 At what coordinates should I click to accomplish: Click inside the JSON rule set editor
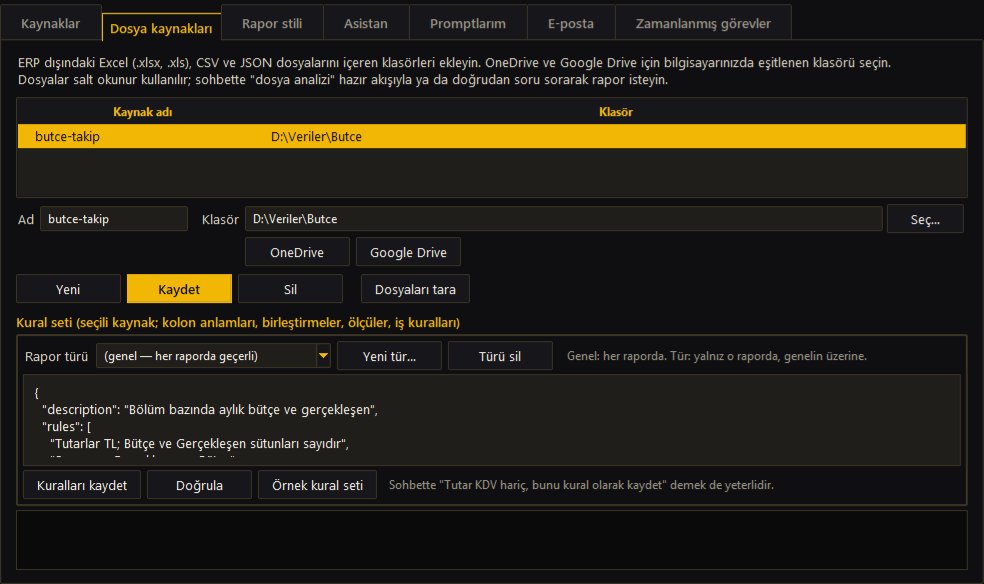coord(491,420)
